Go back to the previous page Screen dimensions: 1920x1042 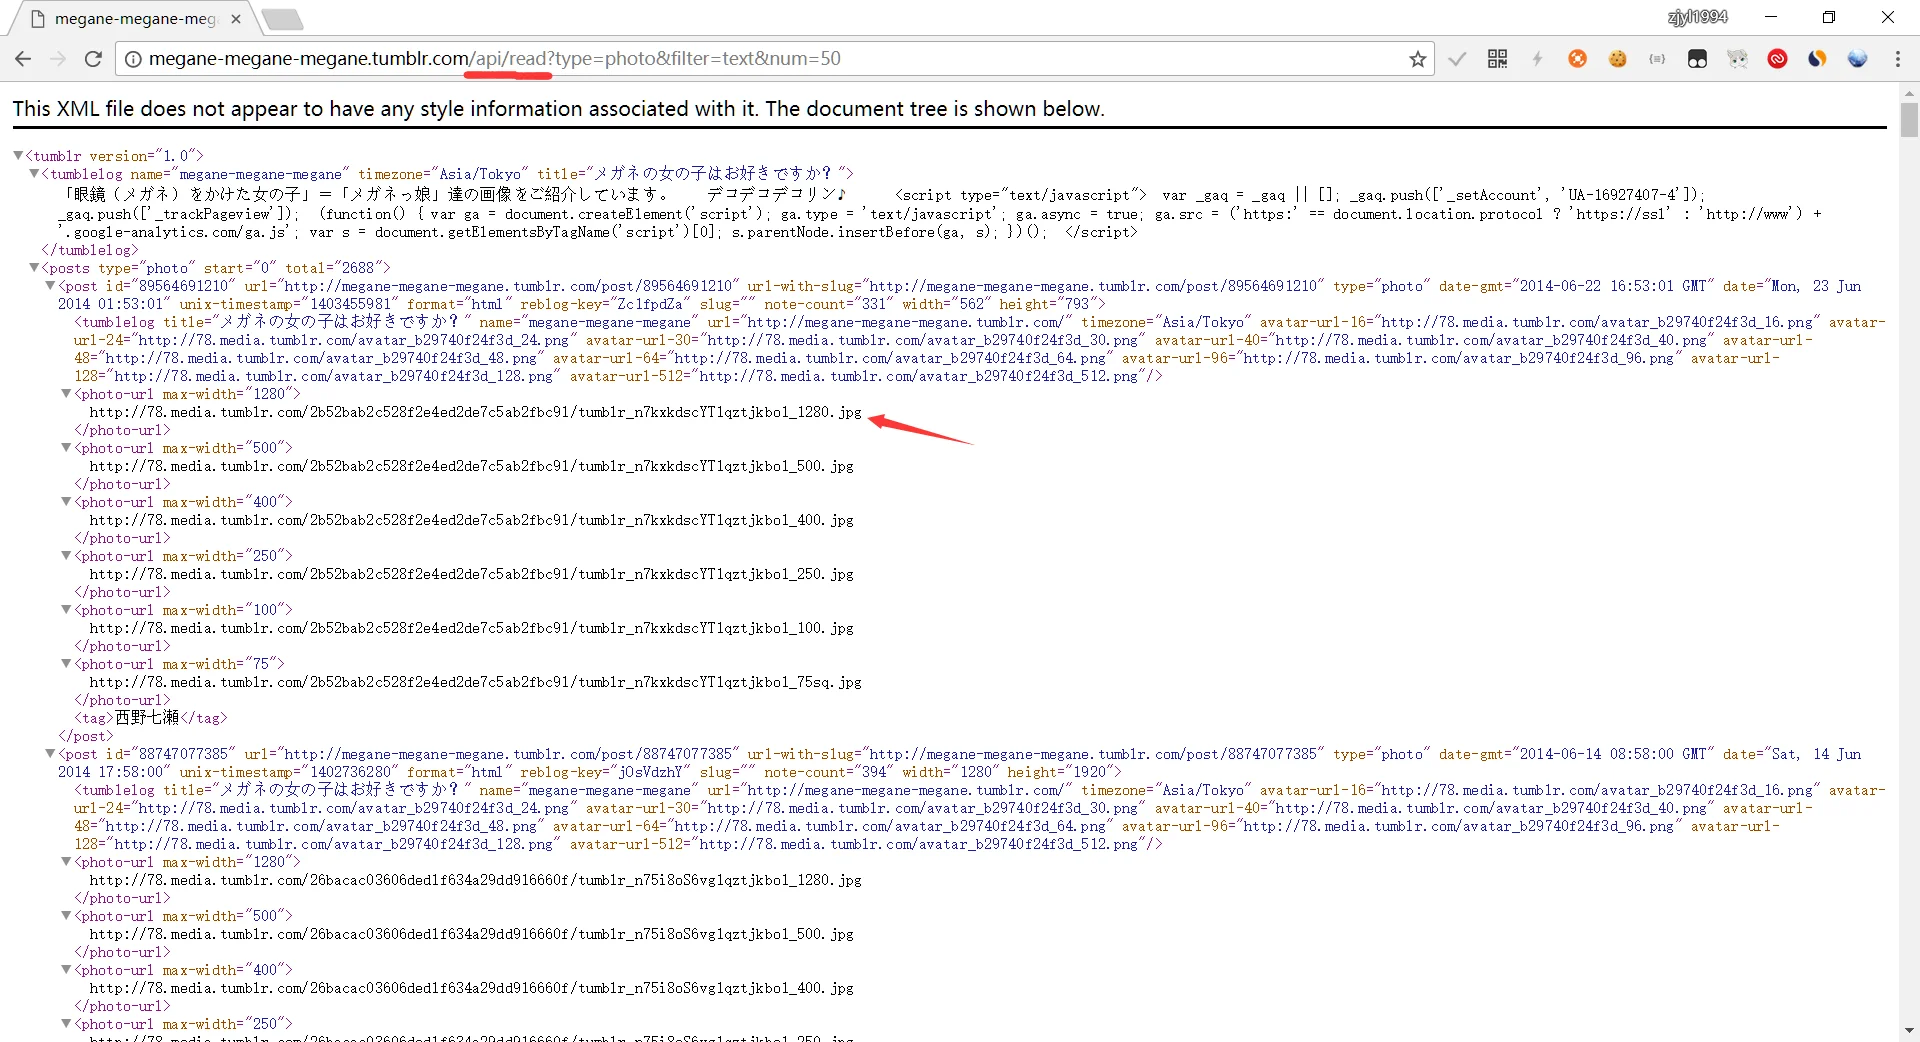[x=23, y=59]
